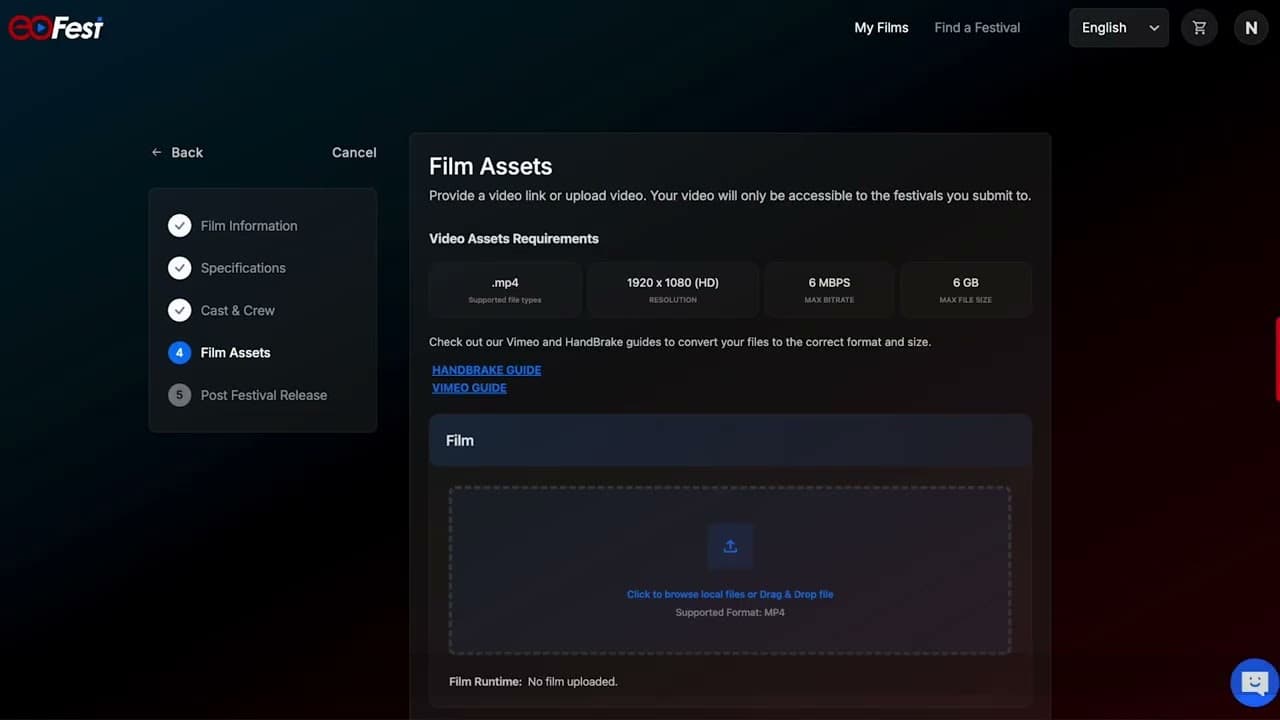Open the shopping cart icon

[x=1199, y=28]
